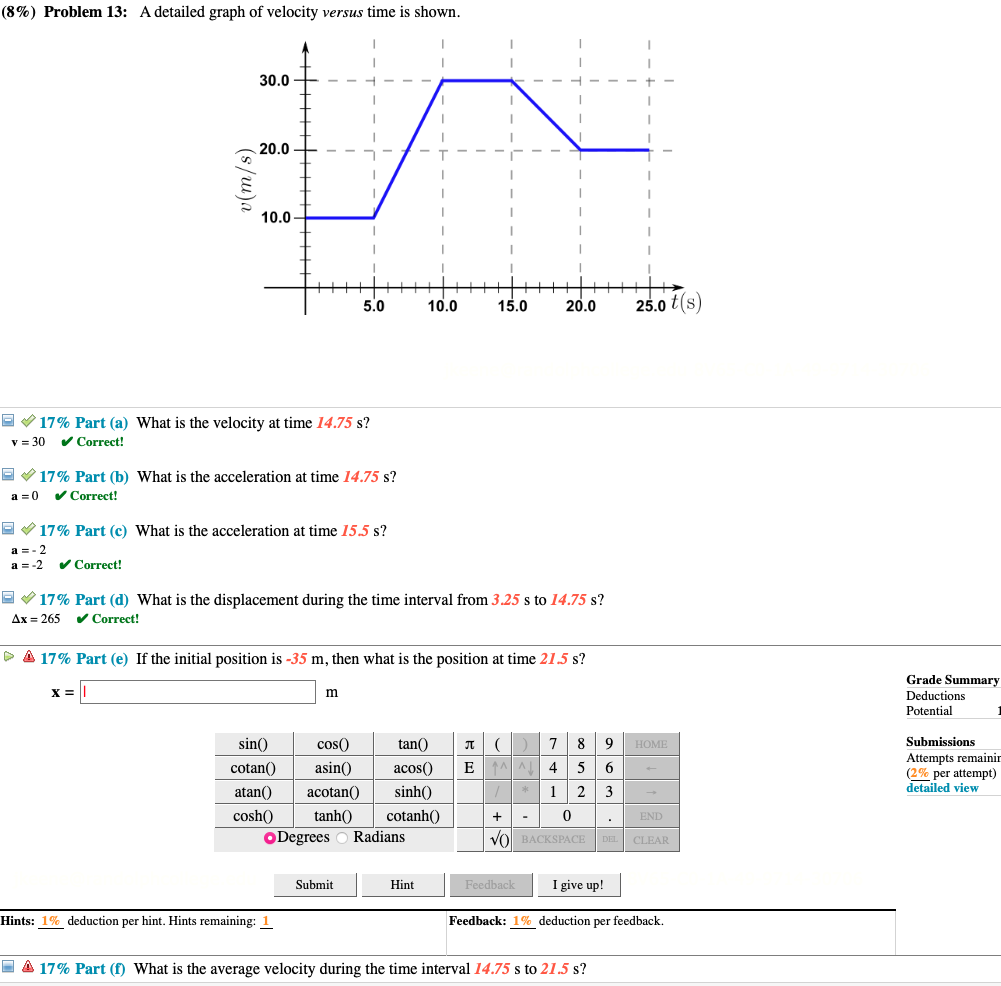This screenshot has width=1001, height=986.
Task: Collapse the Part (d) section
Action: [x=10, y=598]
